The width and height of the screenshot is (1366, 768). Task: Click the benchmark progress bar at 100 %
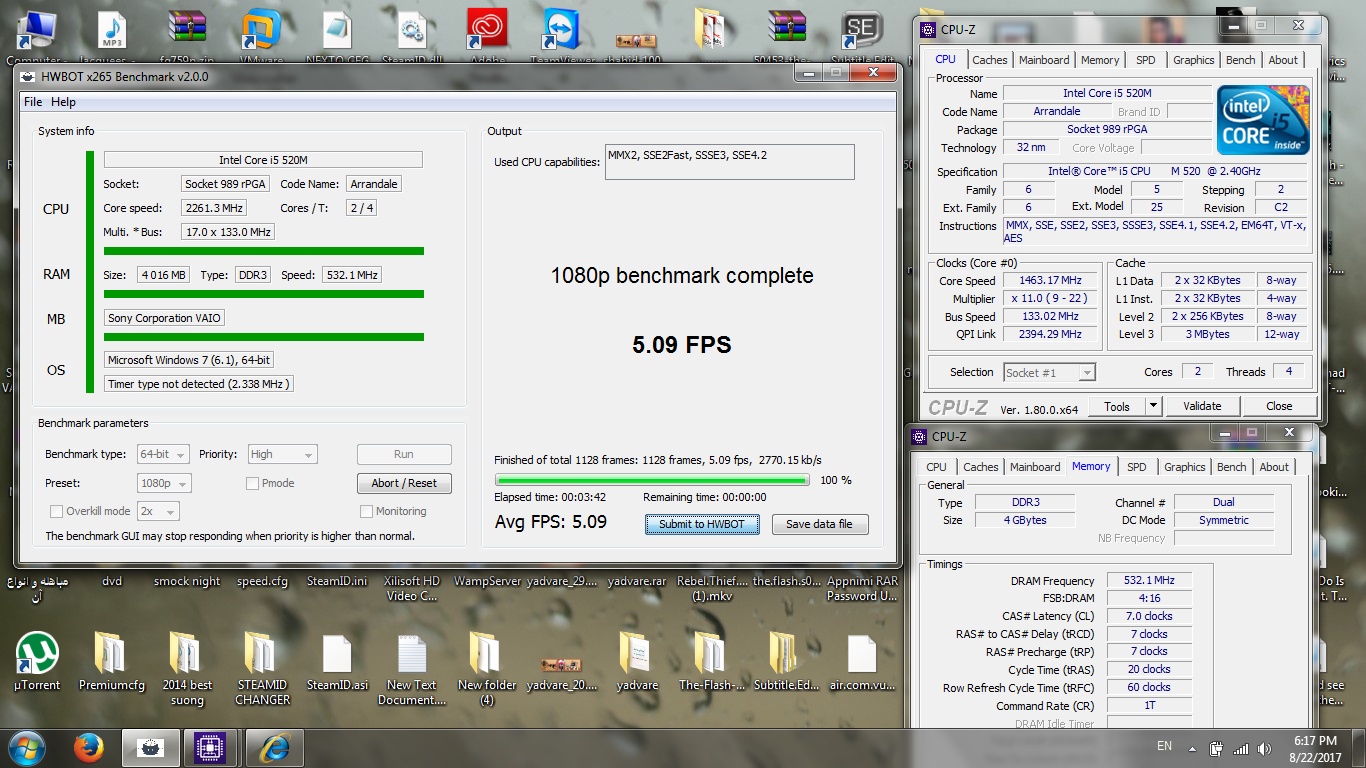click(652, 480)
